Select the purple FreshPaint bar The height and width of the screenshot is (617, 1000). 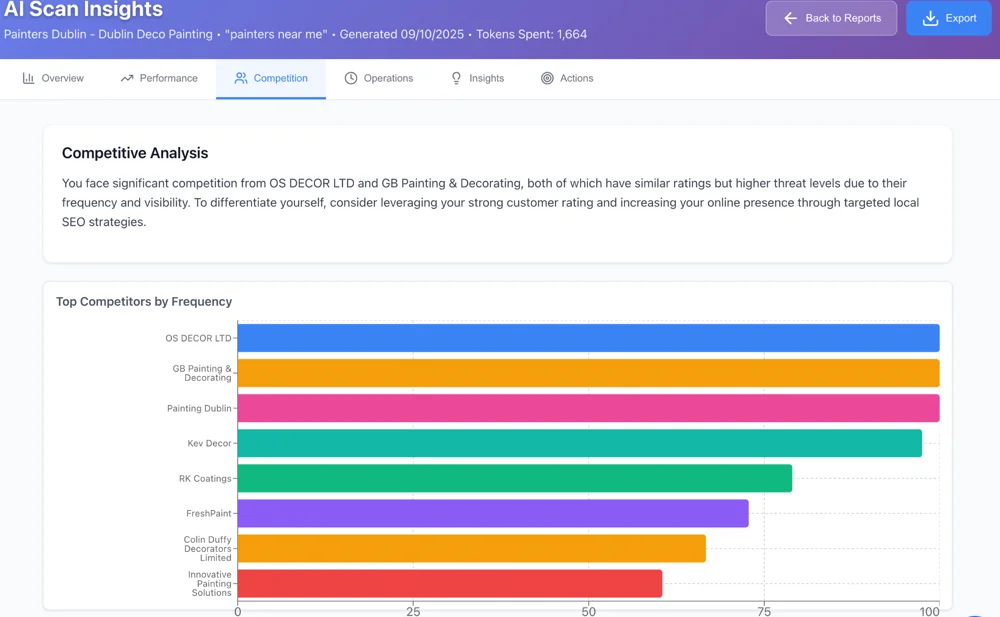(x=493, y=513)
